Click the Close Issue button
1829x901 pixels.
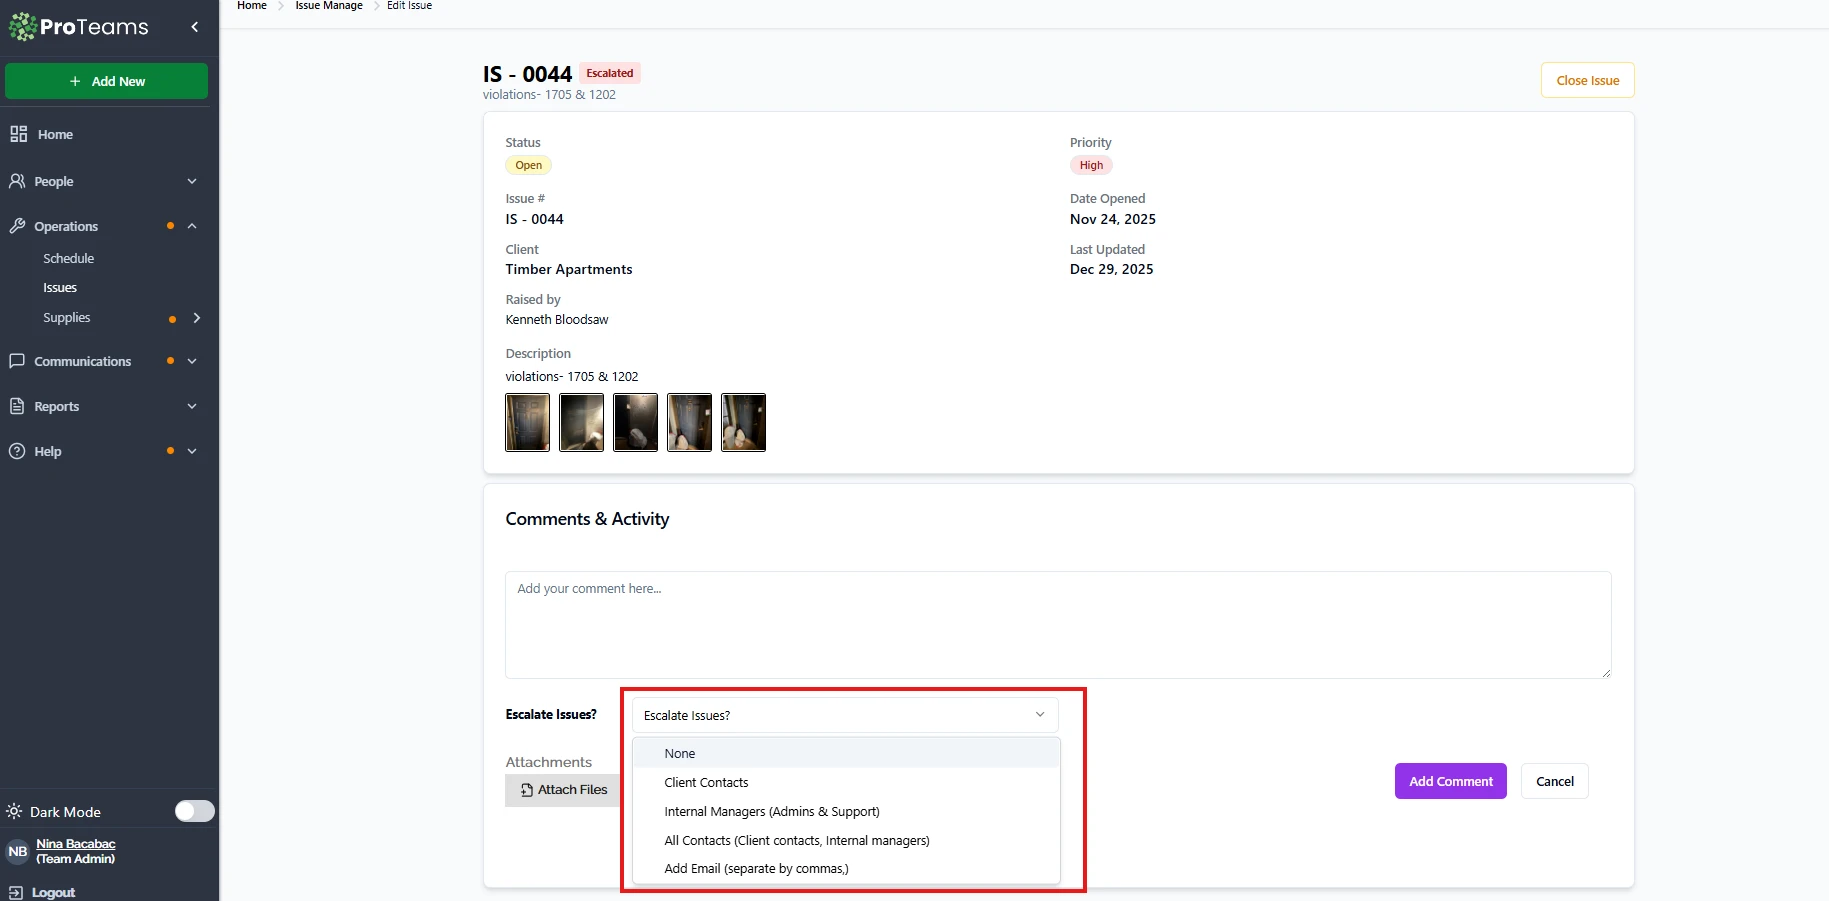(1587, 81)
